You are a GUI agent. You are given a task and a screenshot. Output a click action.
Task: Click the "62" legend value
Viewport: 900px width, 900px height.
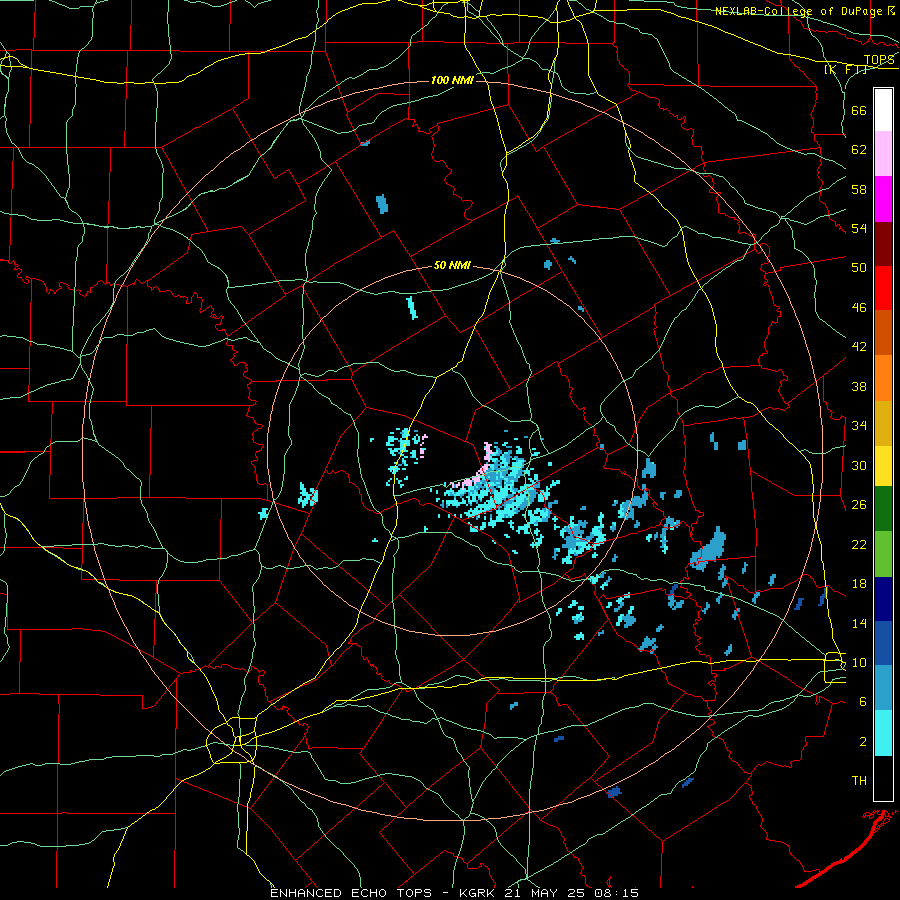click(859, 150)
